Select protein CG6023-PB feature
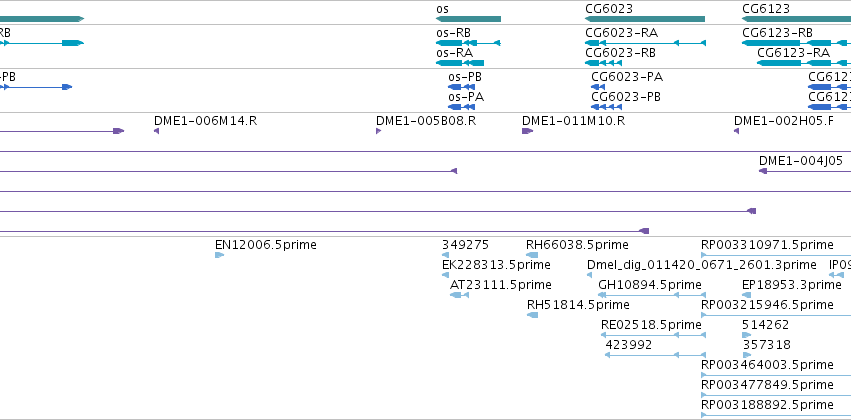This screenshot has width=851, height=420. point(606,107)
